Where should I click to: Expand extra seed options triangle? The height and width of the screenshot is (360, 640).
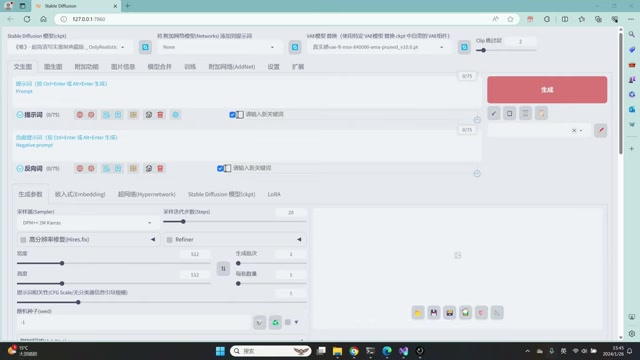pyautogui.click(x=296, y=322)
